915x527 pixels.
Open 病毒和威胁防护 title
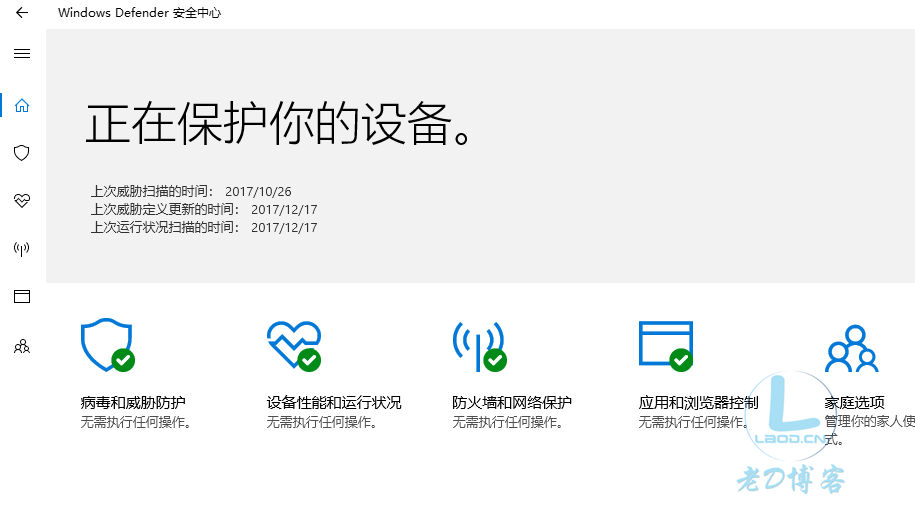click(133, 403)
